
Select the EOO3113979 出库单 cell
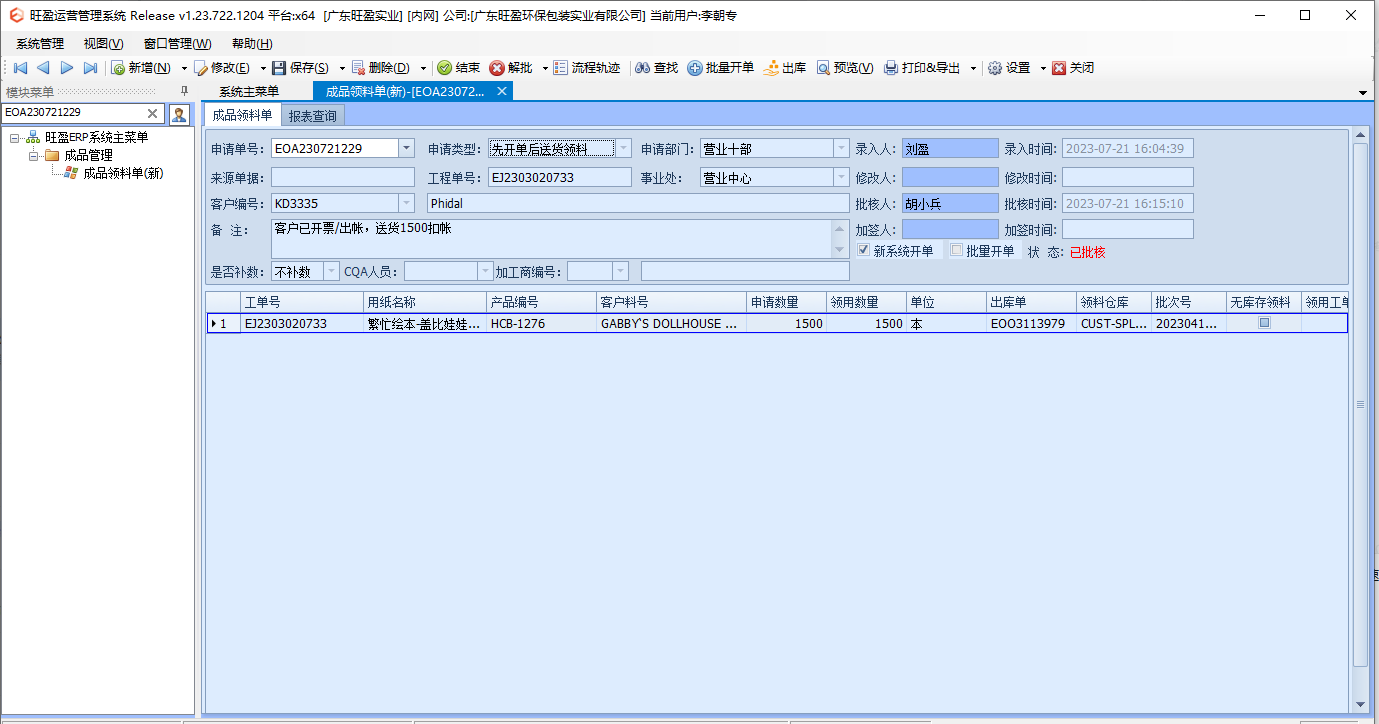1031,324
